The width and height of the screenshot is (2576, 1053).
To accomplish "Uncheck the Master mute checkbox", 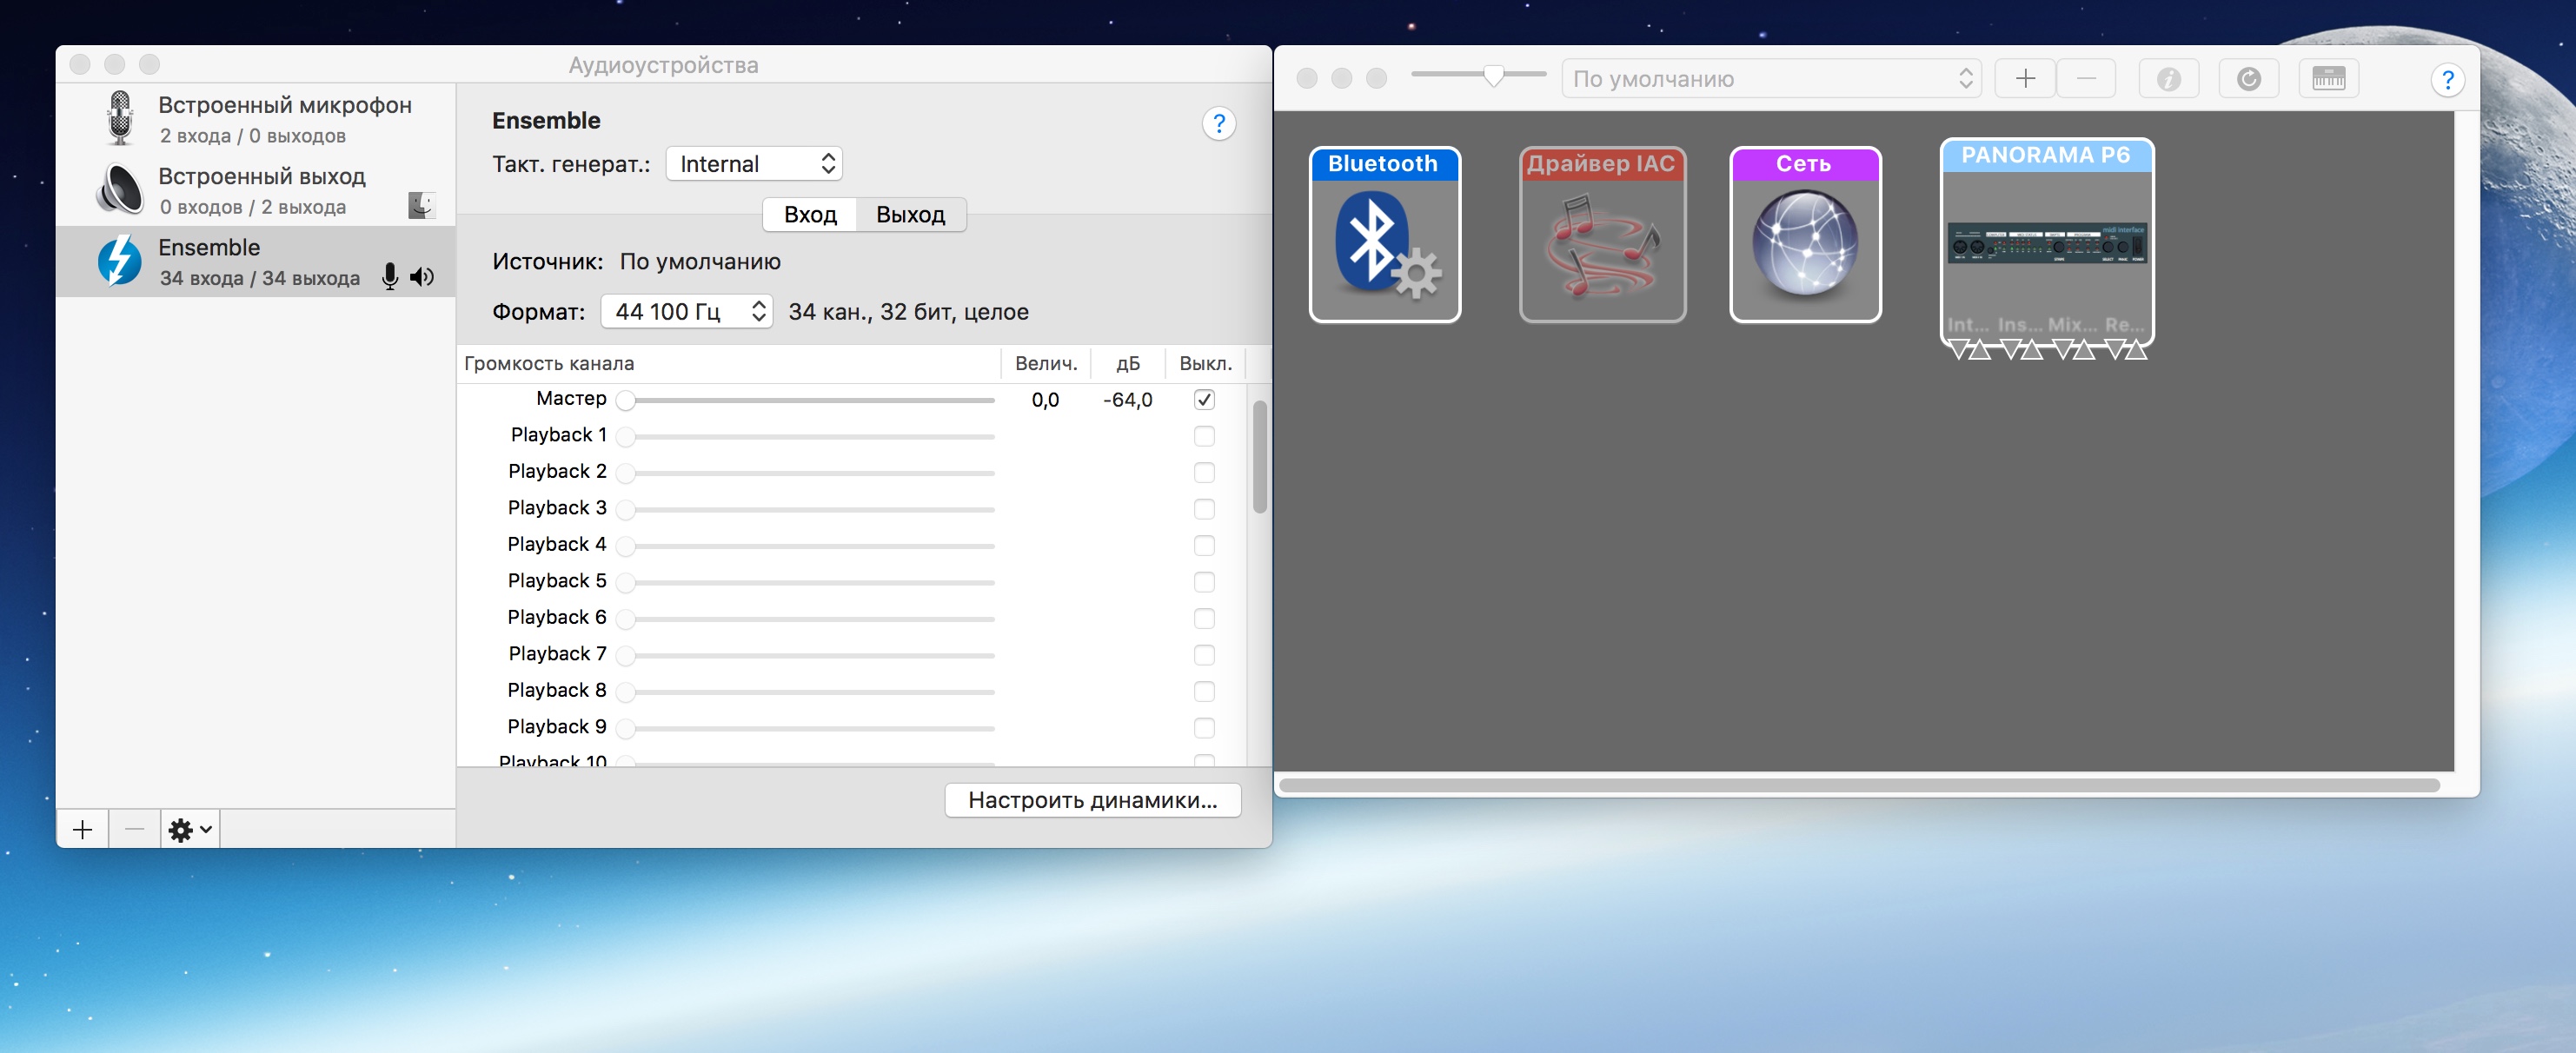I will pos(1203,400).
